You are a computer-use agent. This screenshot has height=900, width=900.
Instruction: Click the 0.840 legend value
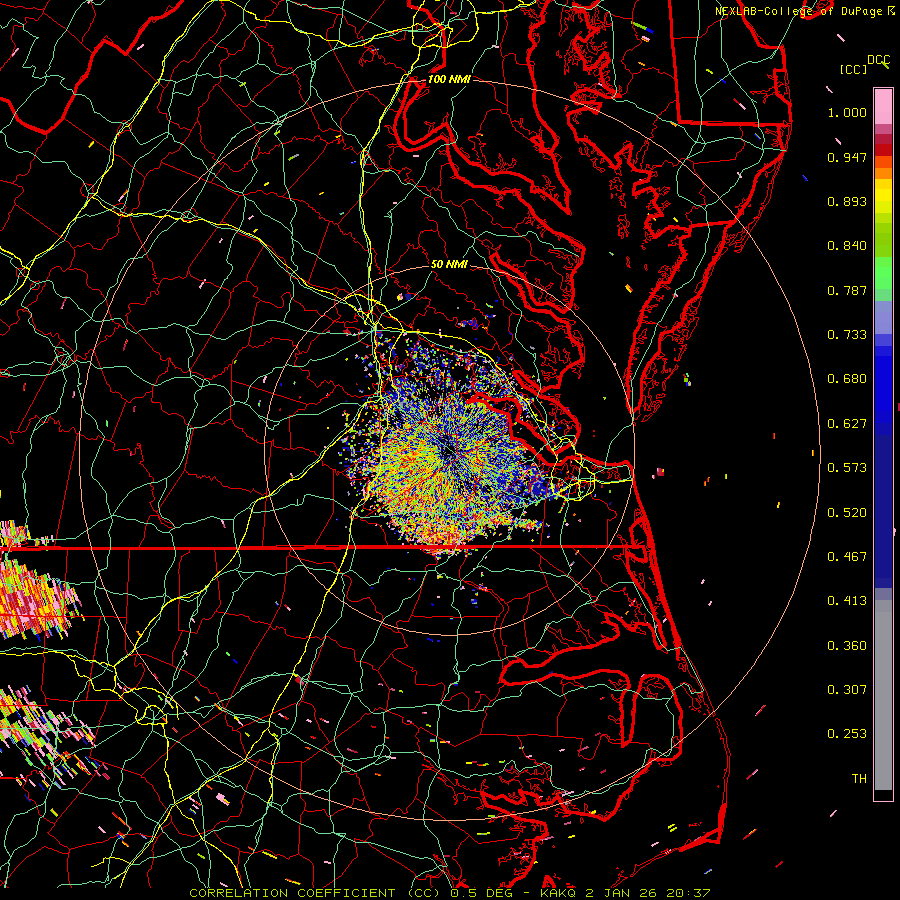coord(847,246)
